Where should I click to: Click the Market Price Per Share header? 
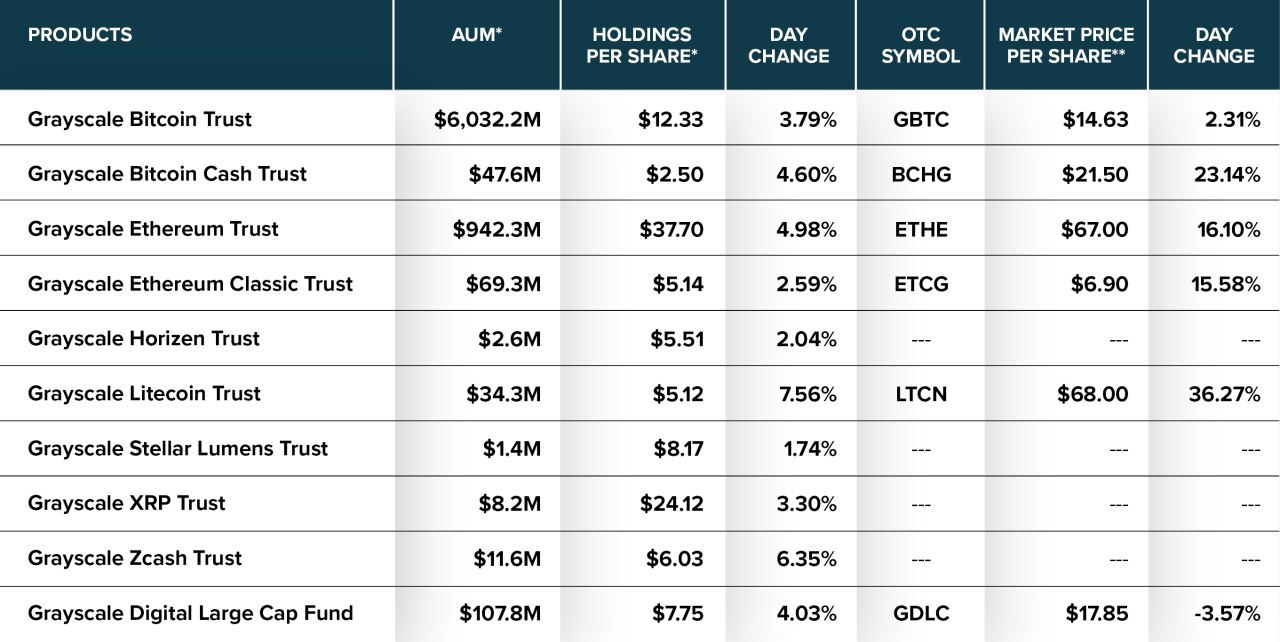click(1066, 45)
